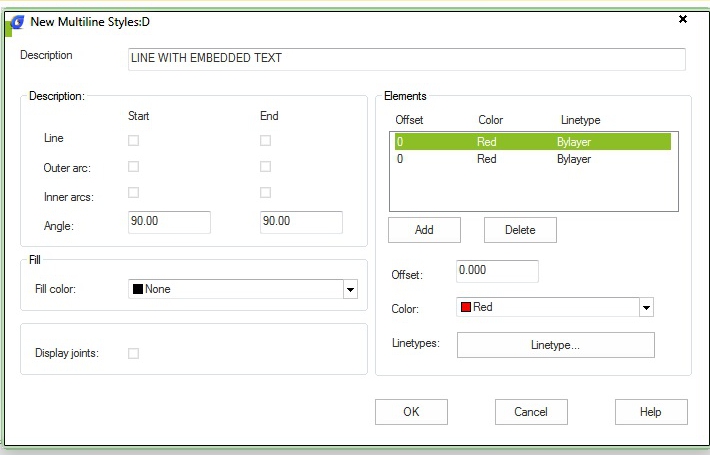Click the Offset column header
This screenshot has width=710, height=455.
(409, 120)
